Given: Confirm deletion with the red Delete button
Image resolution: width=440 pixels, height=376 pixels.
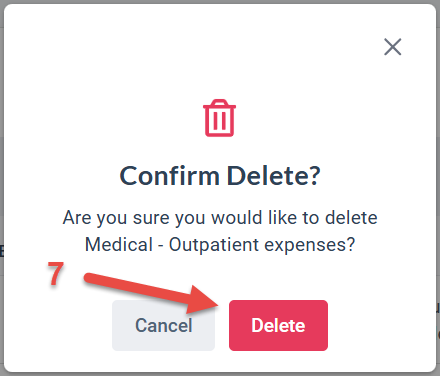Looking at the screenshot, I should tap(278, 325).
